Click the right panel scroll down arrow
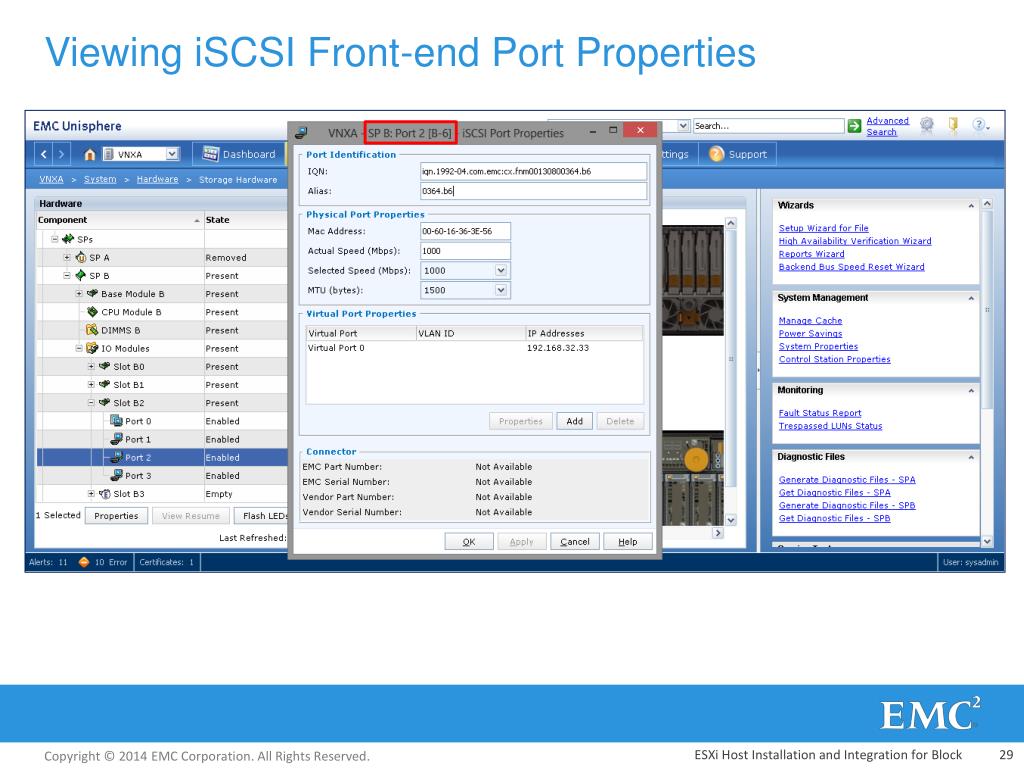Image resolution: width=1024 pixels, height=768 pixels. pos(987,541)
